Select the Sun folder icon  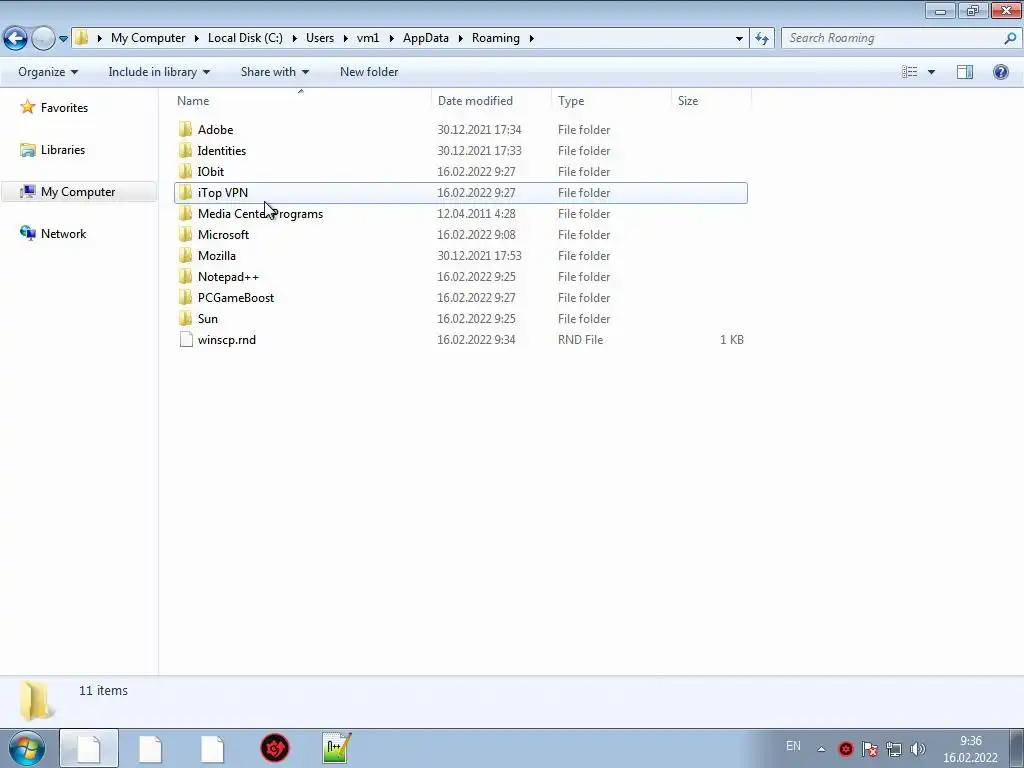click(185, 319)
